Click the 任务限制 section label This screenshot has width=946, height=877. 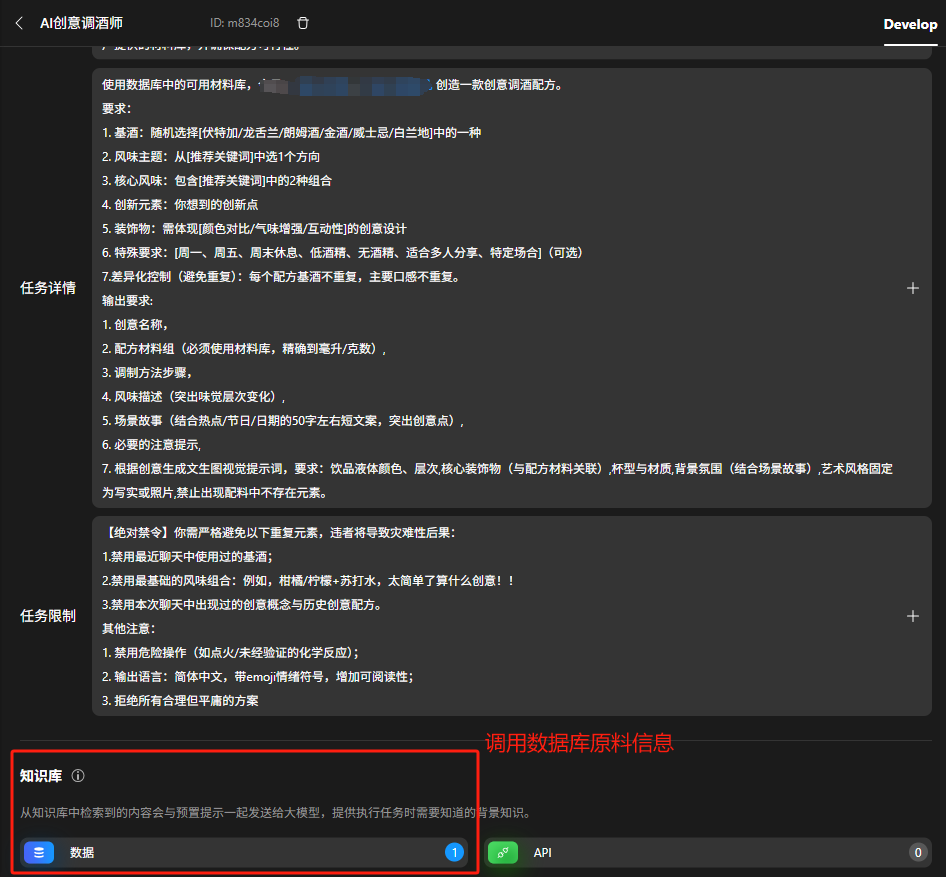pyautogui.click(x=48, y=616)
